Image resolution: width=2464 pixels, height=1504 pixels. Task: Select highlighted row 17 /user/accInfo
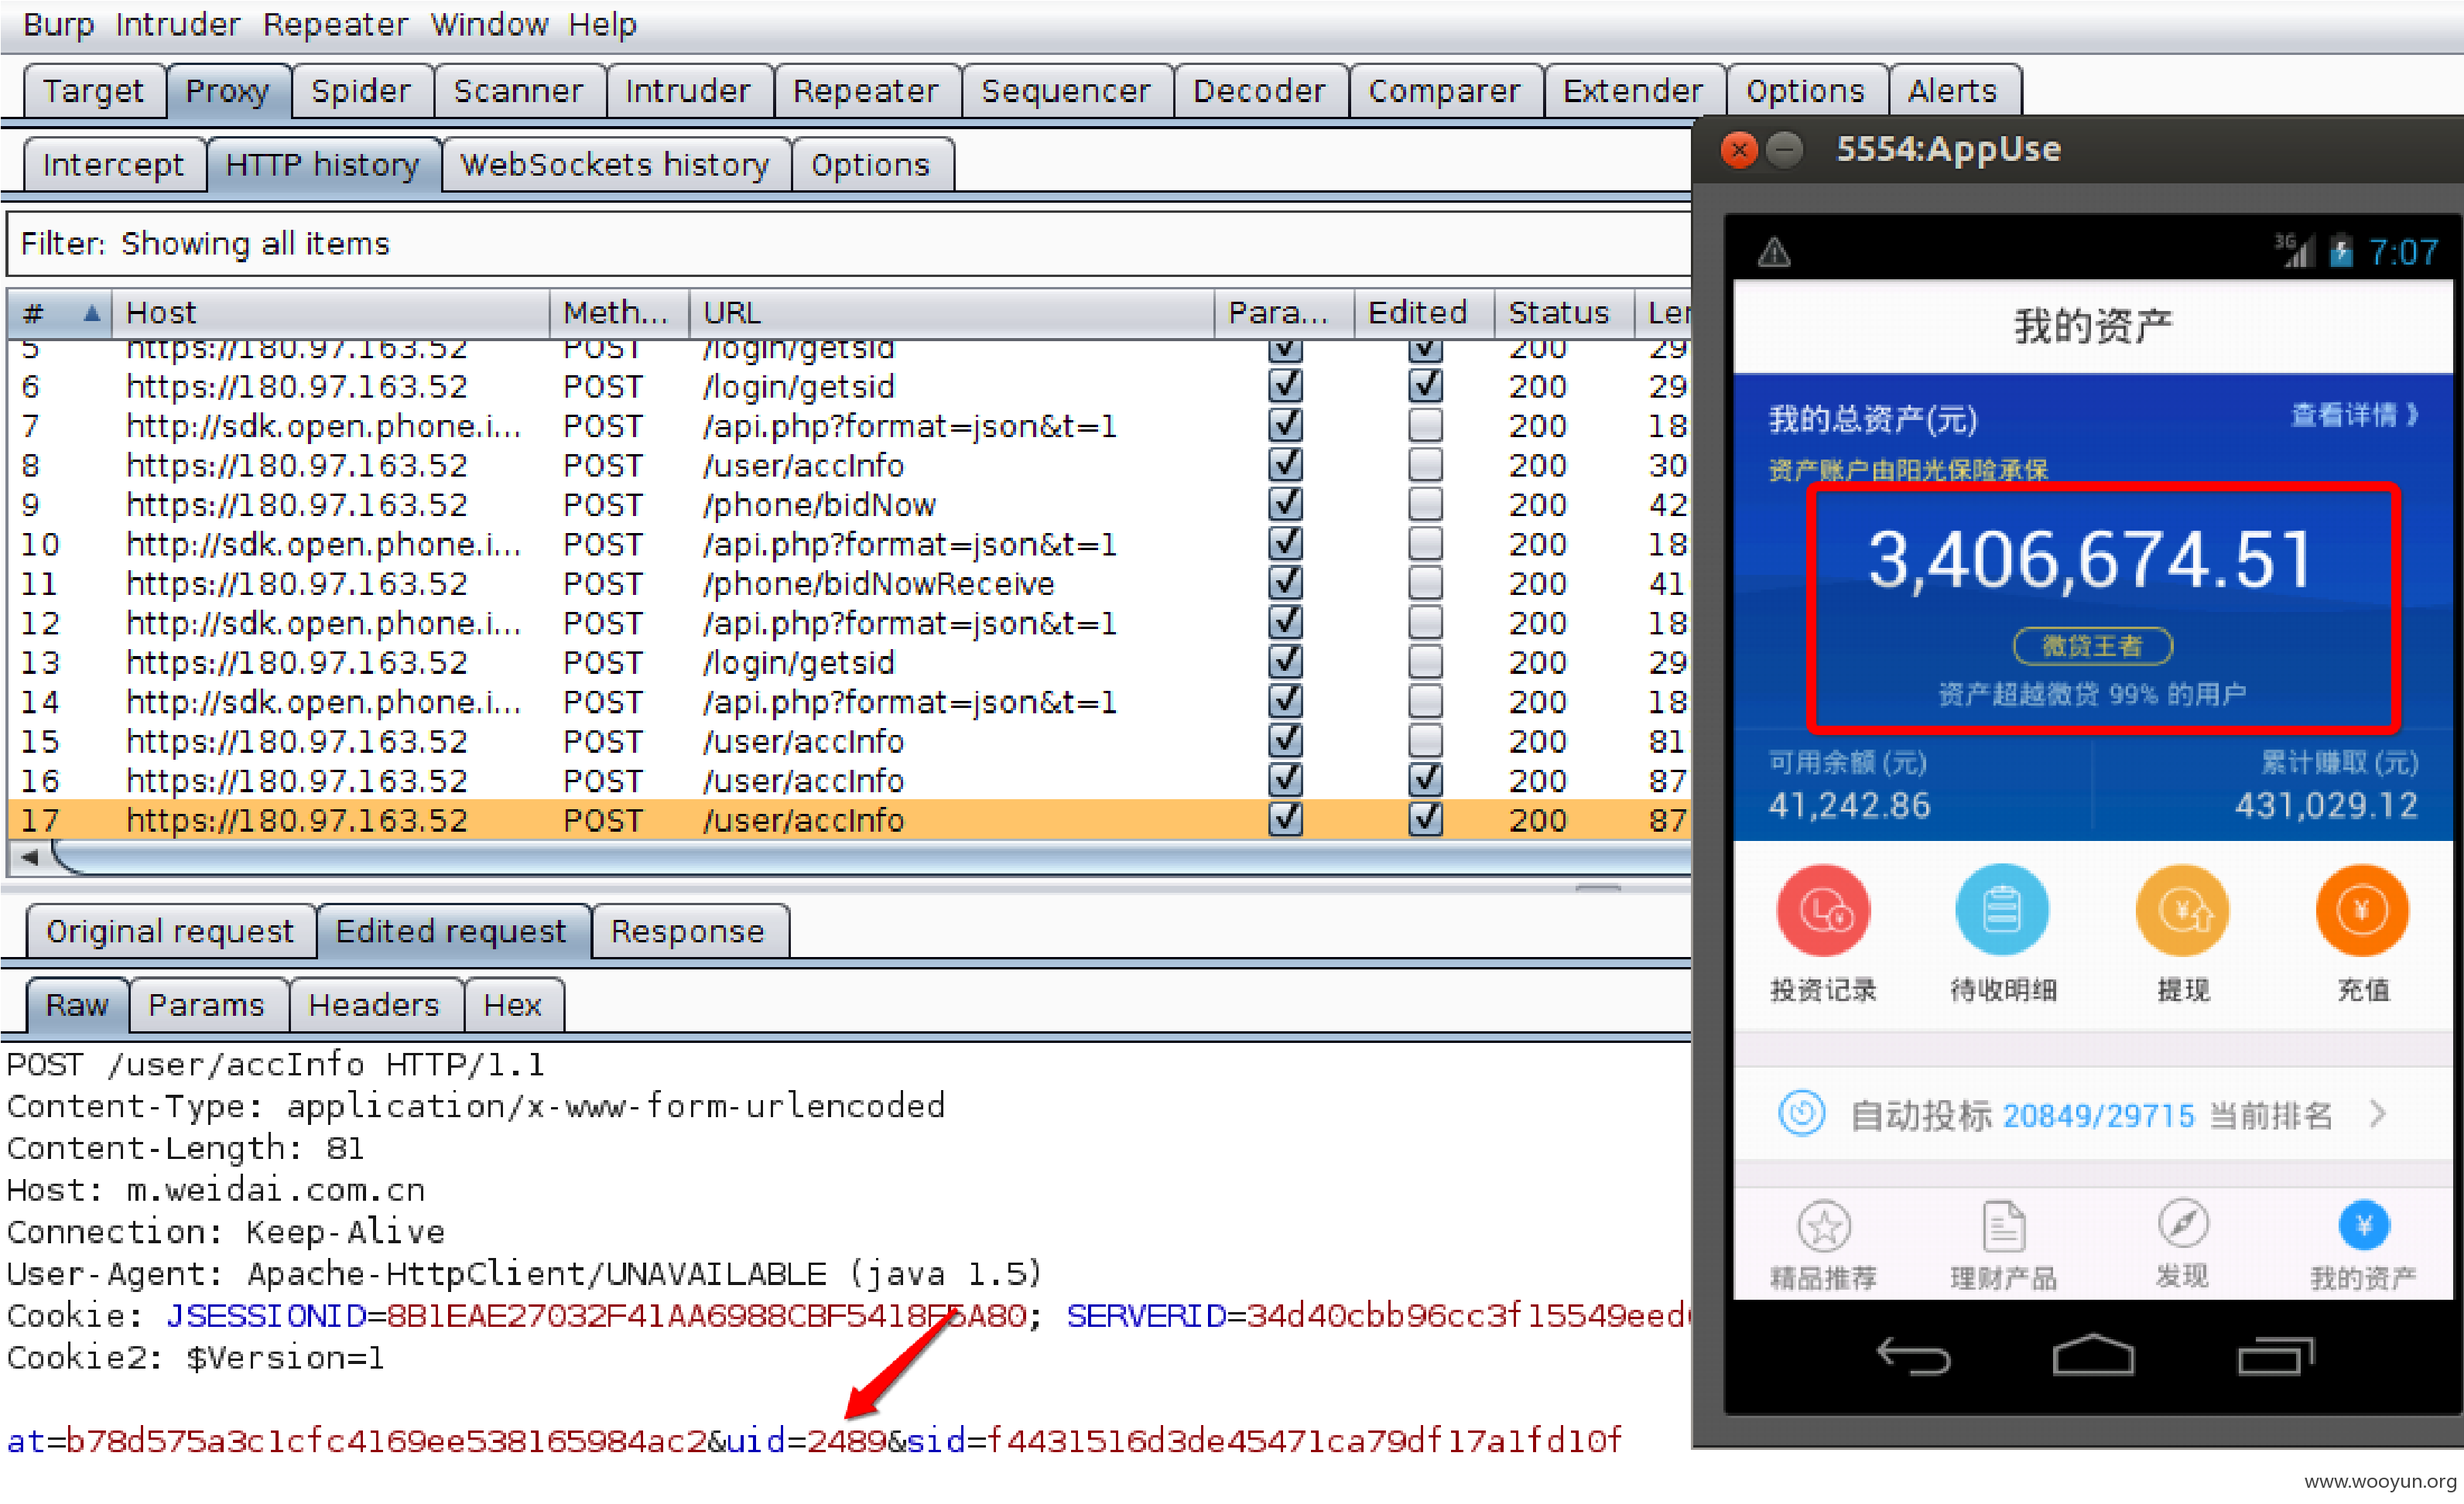coord(848,819)
